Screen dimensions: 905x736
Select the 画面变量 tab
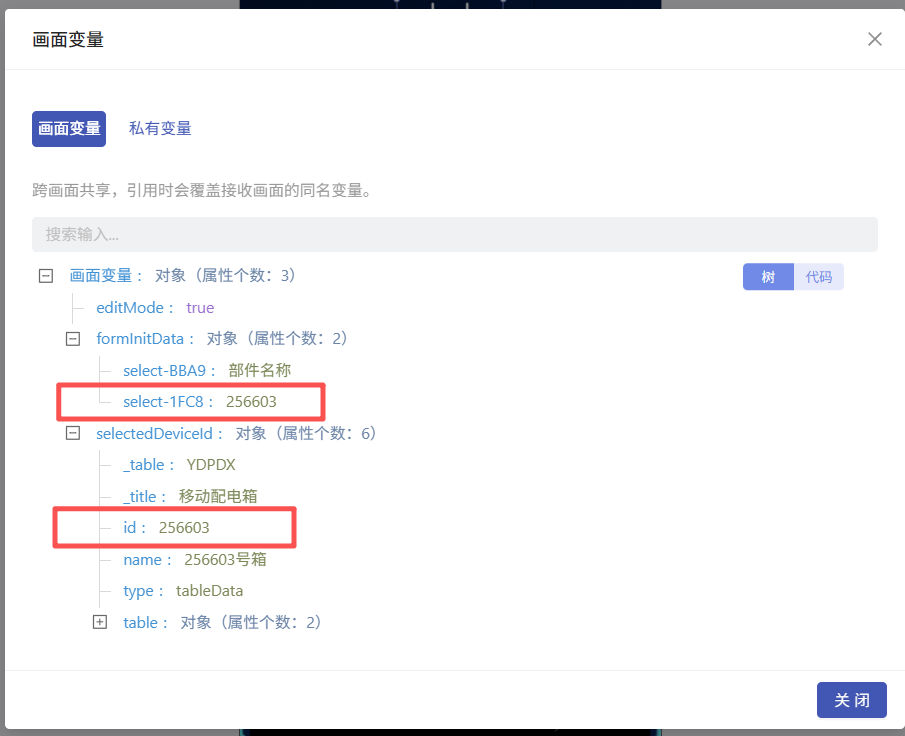69,128
